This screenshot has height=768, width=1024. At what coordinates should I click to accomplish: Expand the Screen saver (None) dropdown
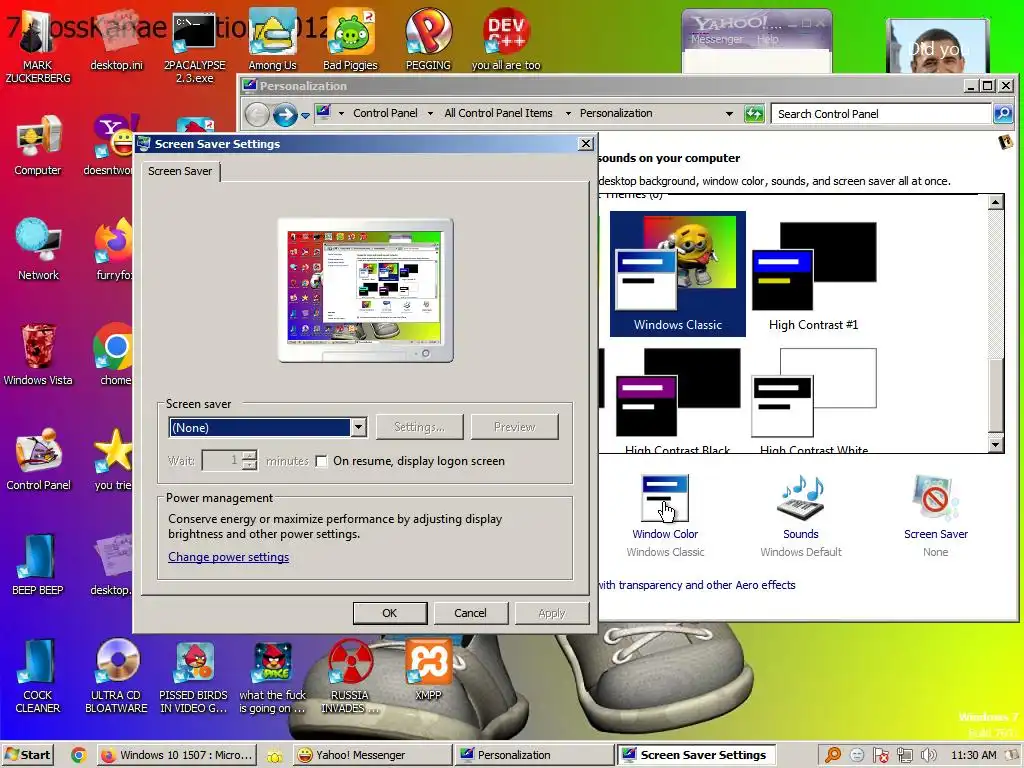click(358, 427)
